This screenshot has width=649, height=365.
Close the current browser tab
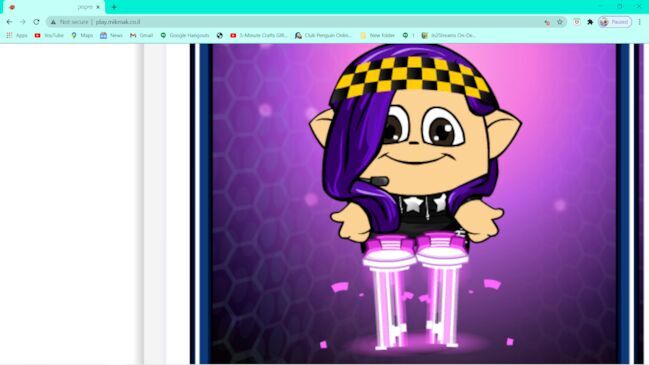(x=98, y=7)
